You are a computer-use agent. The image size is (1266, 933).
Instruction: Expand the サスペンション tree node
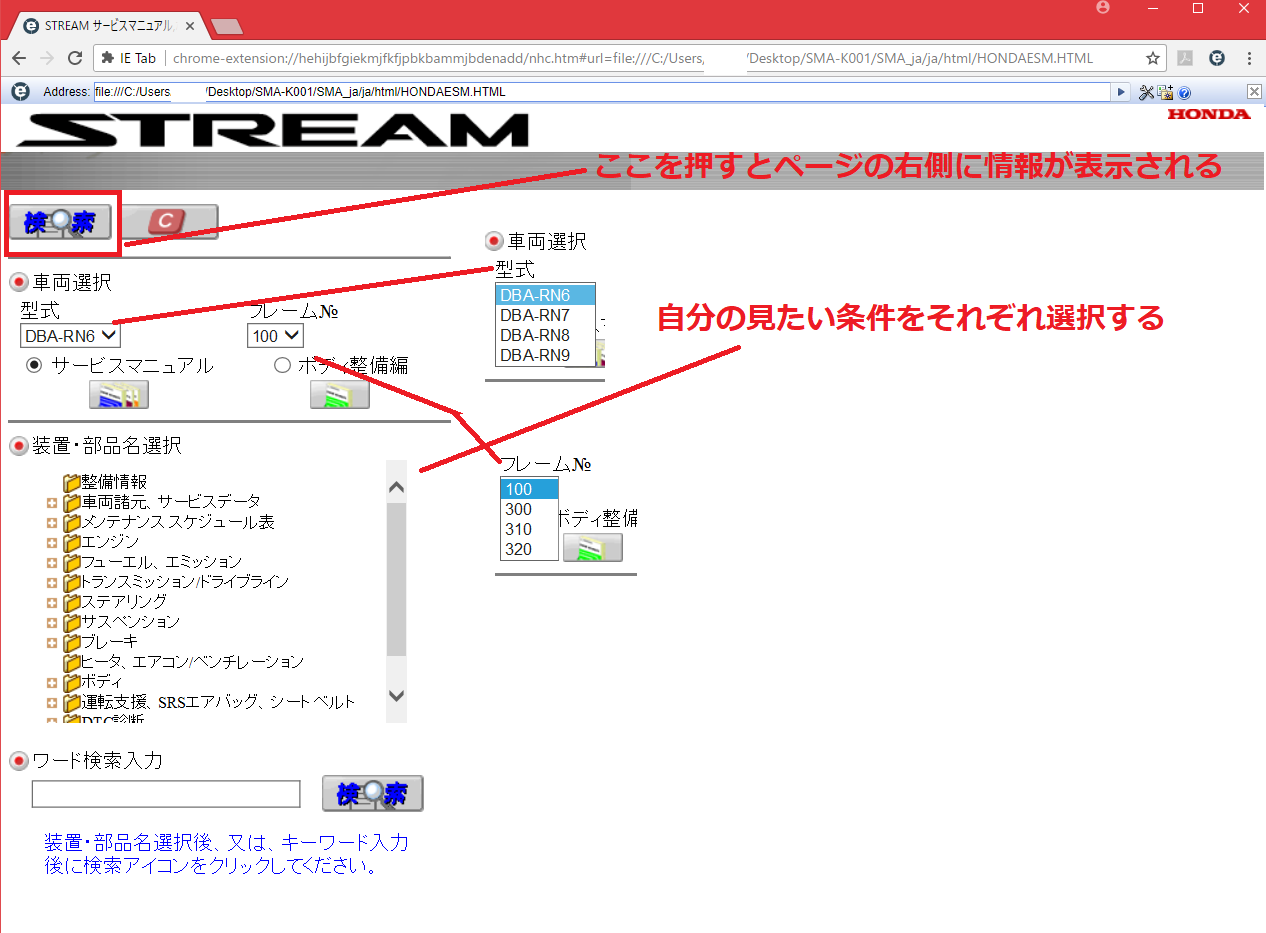[x=52, y=622]
